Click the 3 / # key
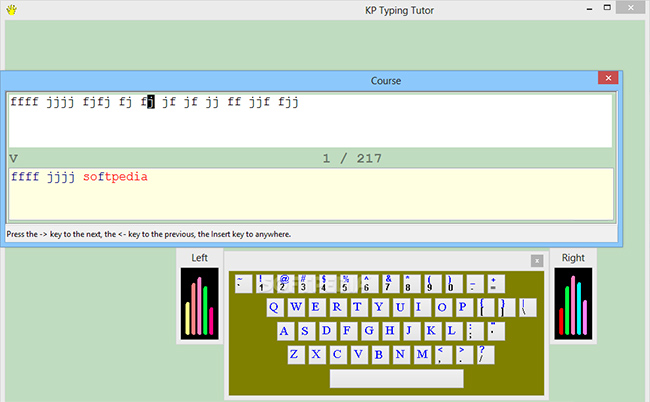Viewport: 650px width, 402px height. pos(306,284)
